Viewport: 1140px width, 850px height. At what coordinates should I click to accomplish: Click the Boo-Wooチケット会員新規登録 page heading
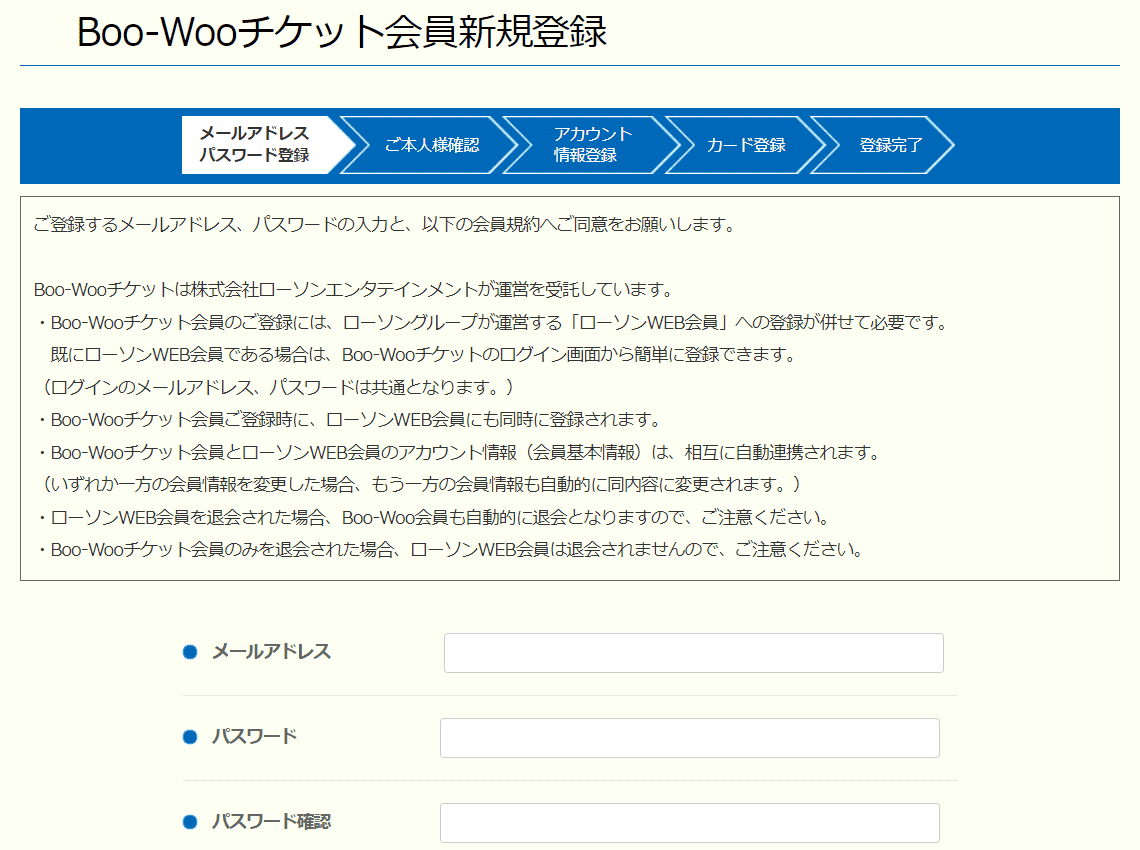click(340, 33)
